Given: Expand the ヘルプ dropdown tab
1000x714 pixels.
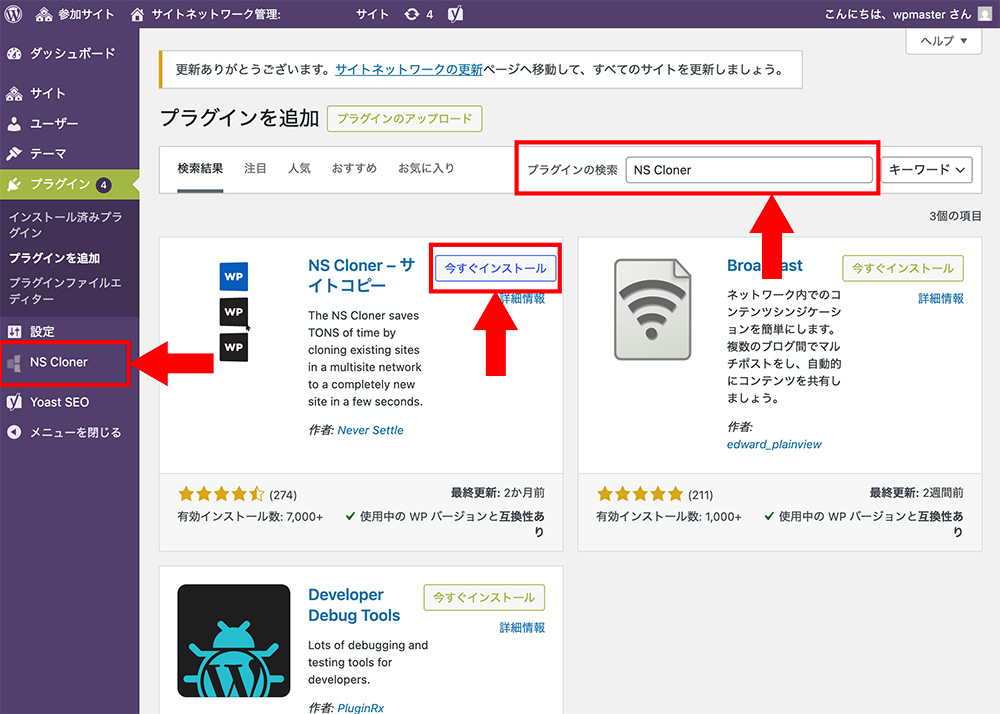Looking at the screenshot, I should pos(943,41).
